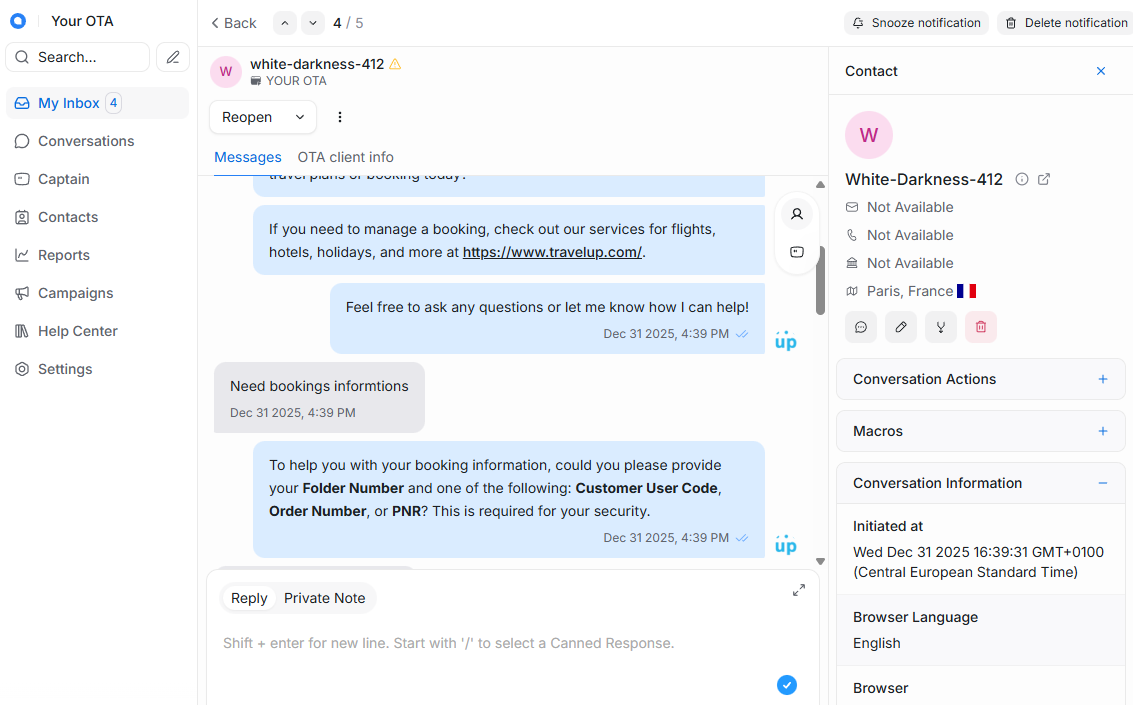Switch to the OTA client info tab

click(x=345, y=157)
